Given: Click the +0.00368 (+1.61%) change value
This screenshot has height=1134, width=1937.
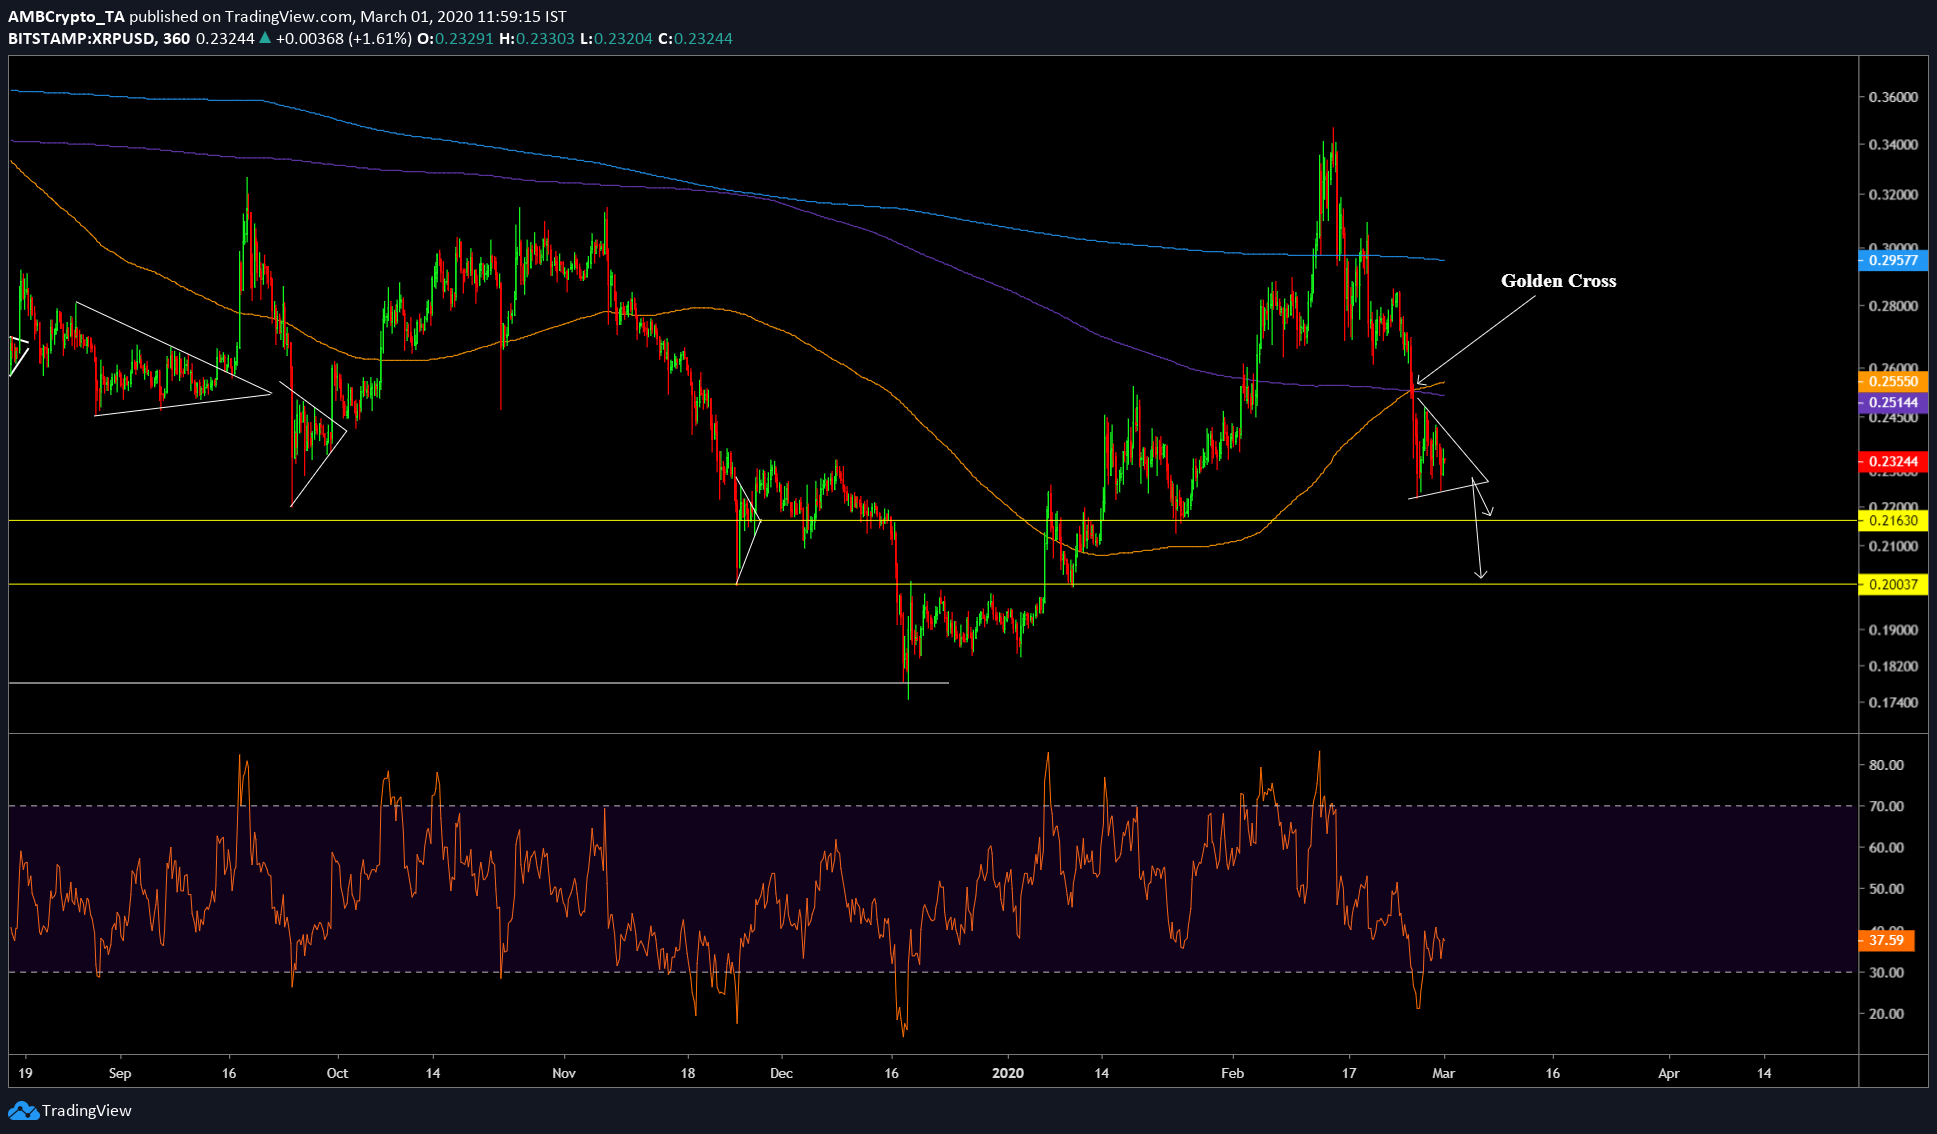Looking at the screenshot, I should 344,38.
